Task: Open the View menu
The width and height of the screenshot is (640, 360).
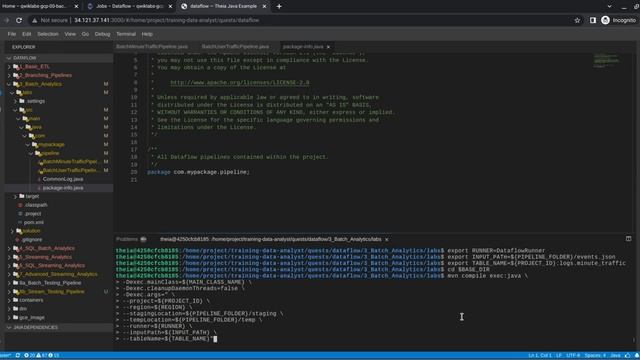Action: click(x=70, y=34)
